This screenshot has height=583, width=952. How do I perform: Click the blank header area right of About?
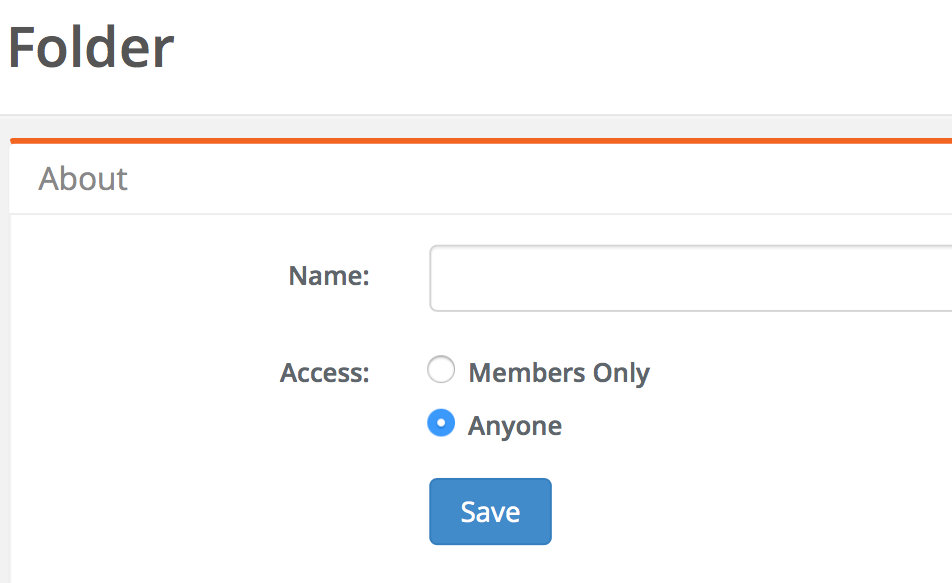click(x=540, y=180)
